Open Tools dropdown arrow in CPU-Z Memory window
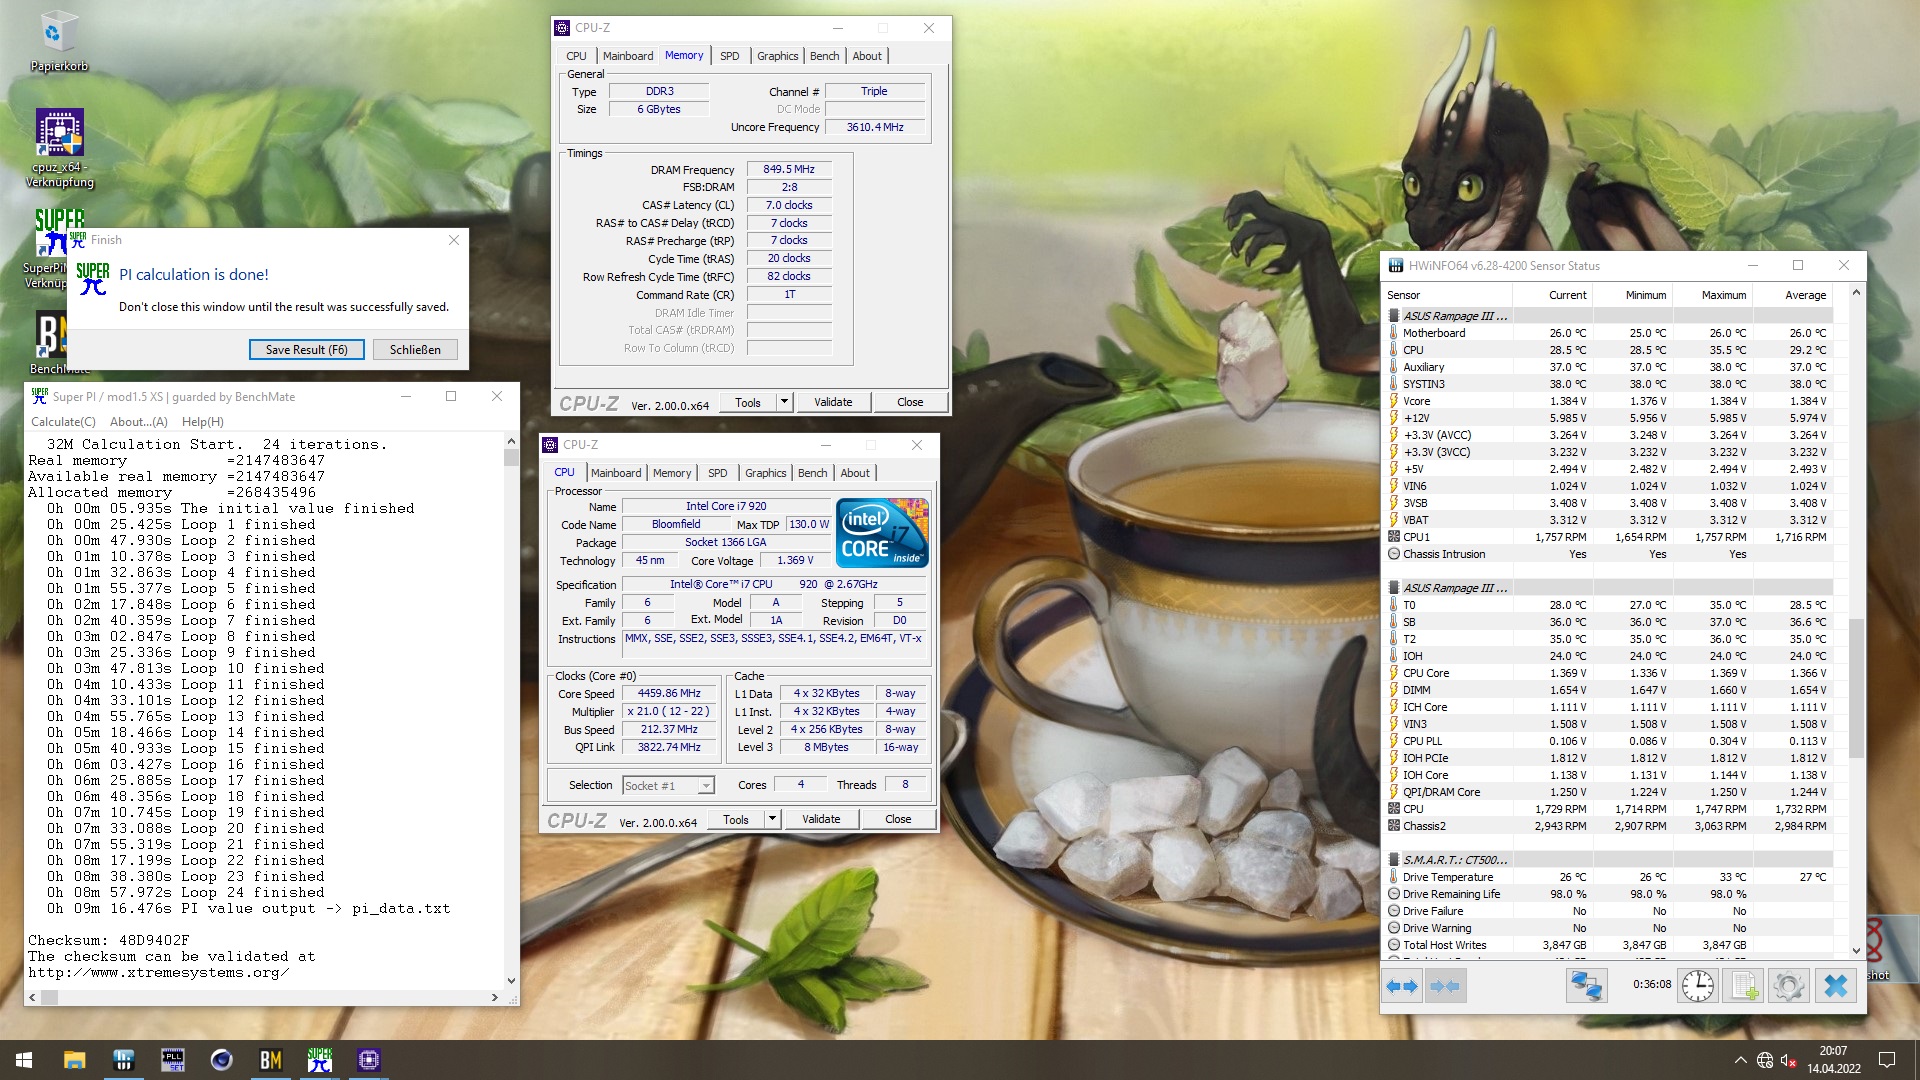1920x1080 pixels. tap(784, 402)
